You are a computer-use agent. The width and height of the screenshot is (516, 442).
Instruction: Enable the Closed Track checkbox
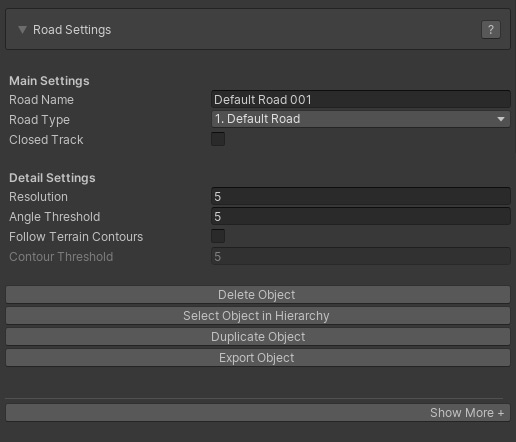pos(218,139)
